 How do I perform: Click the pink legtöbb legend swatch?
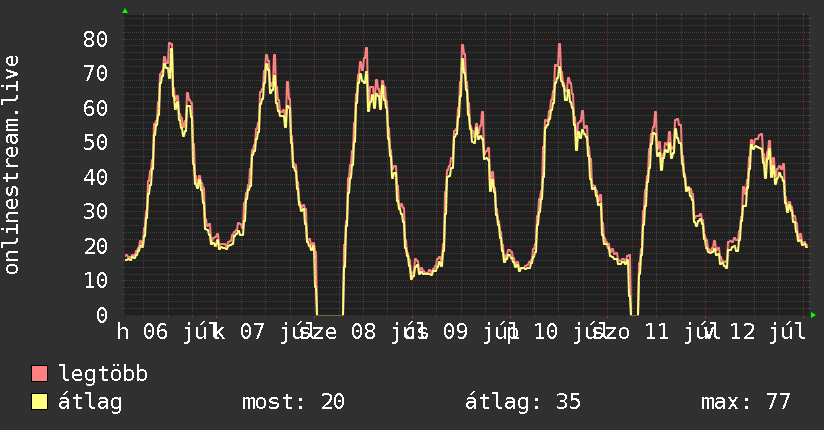coord(39,373)
